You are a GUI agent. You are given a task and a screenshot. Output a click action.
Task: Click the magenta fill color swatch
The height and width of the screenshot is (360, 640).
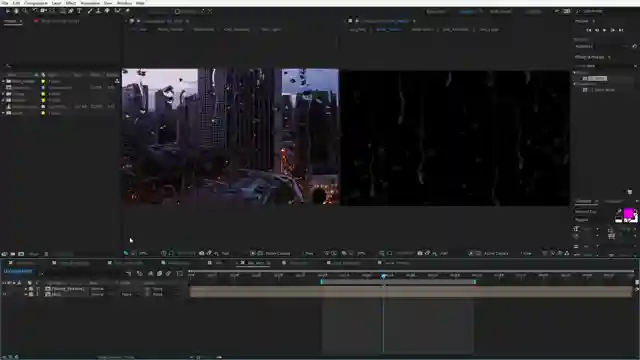point(629,213)
